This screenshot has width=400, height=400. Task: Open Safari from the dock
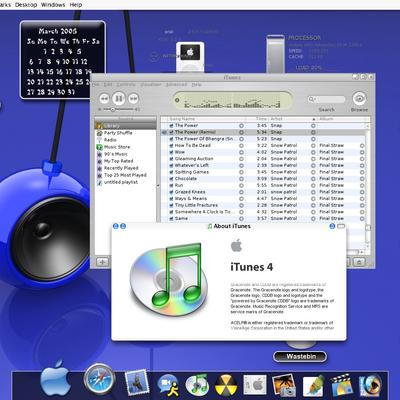pyautogui.click(x=100, y=379)
